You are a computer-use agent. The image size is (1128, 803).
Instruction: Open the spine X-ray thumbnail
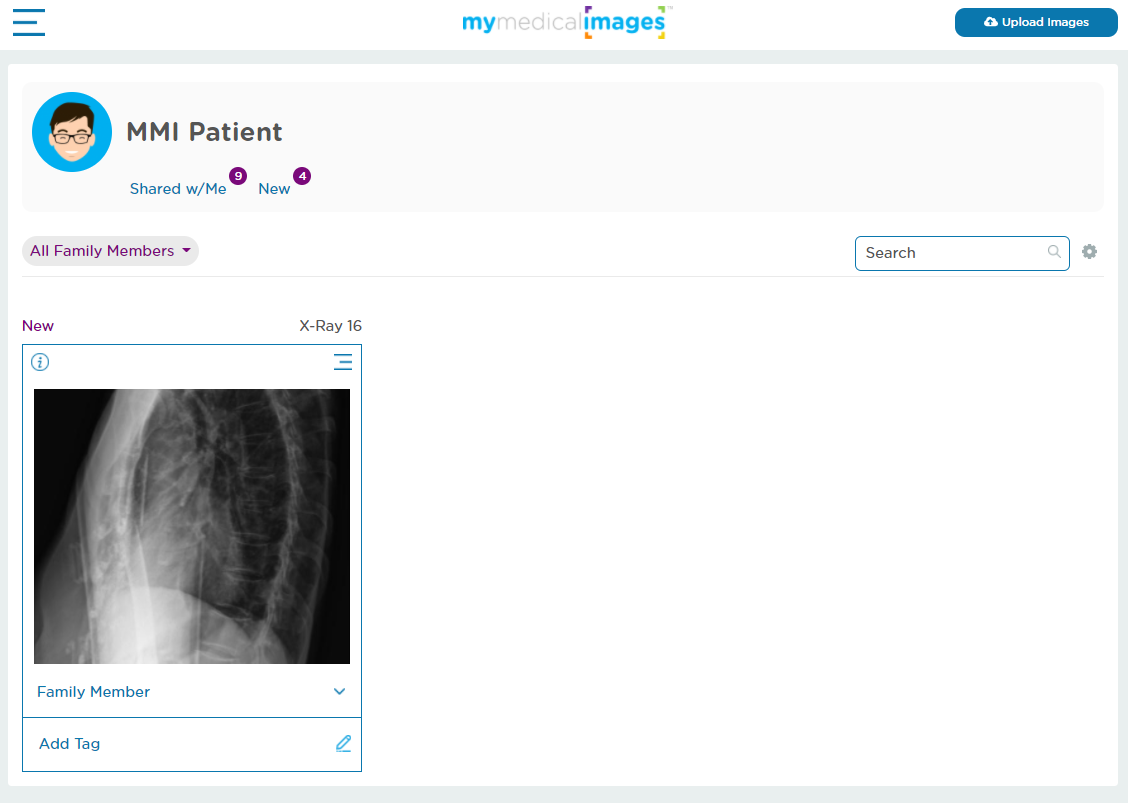(x=192, y=526)
